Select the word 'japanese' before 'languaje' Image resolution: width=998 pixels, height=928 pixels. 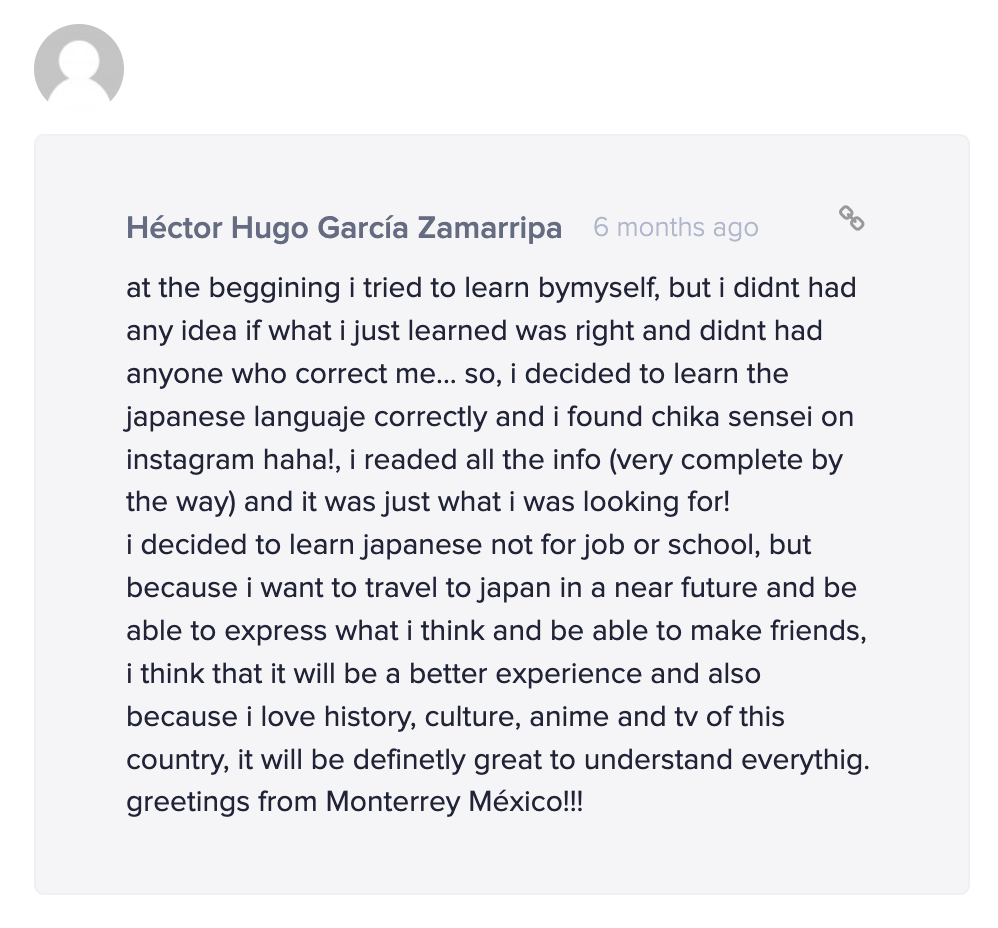pos(185,418)
